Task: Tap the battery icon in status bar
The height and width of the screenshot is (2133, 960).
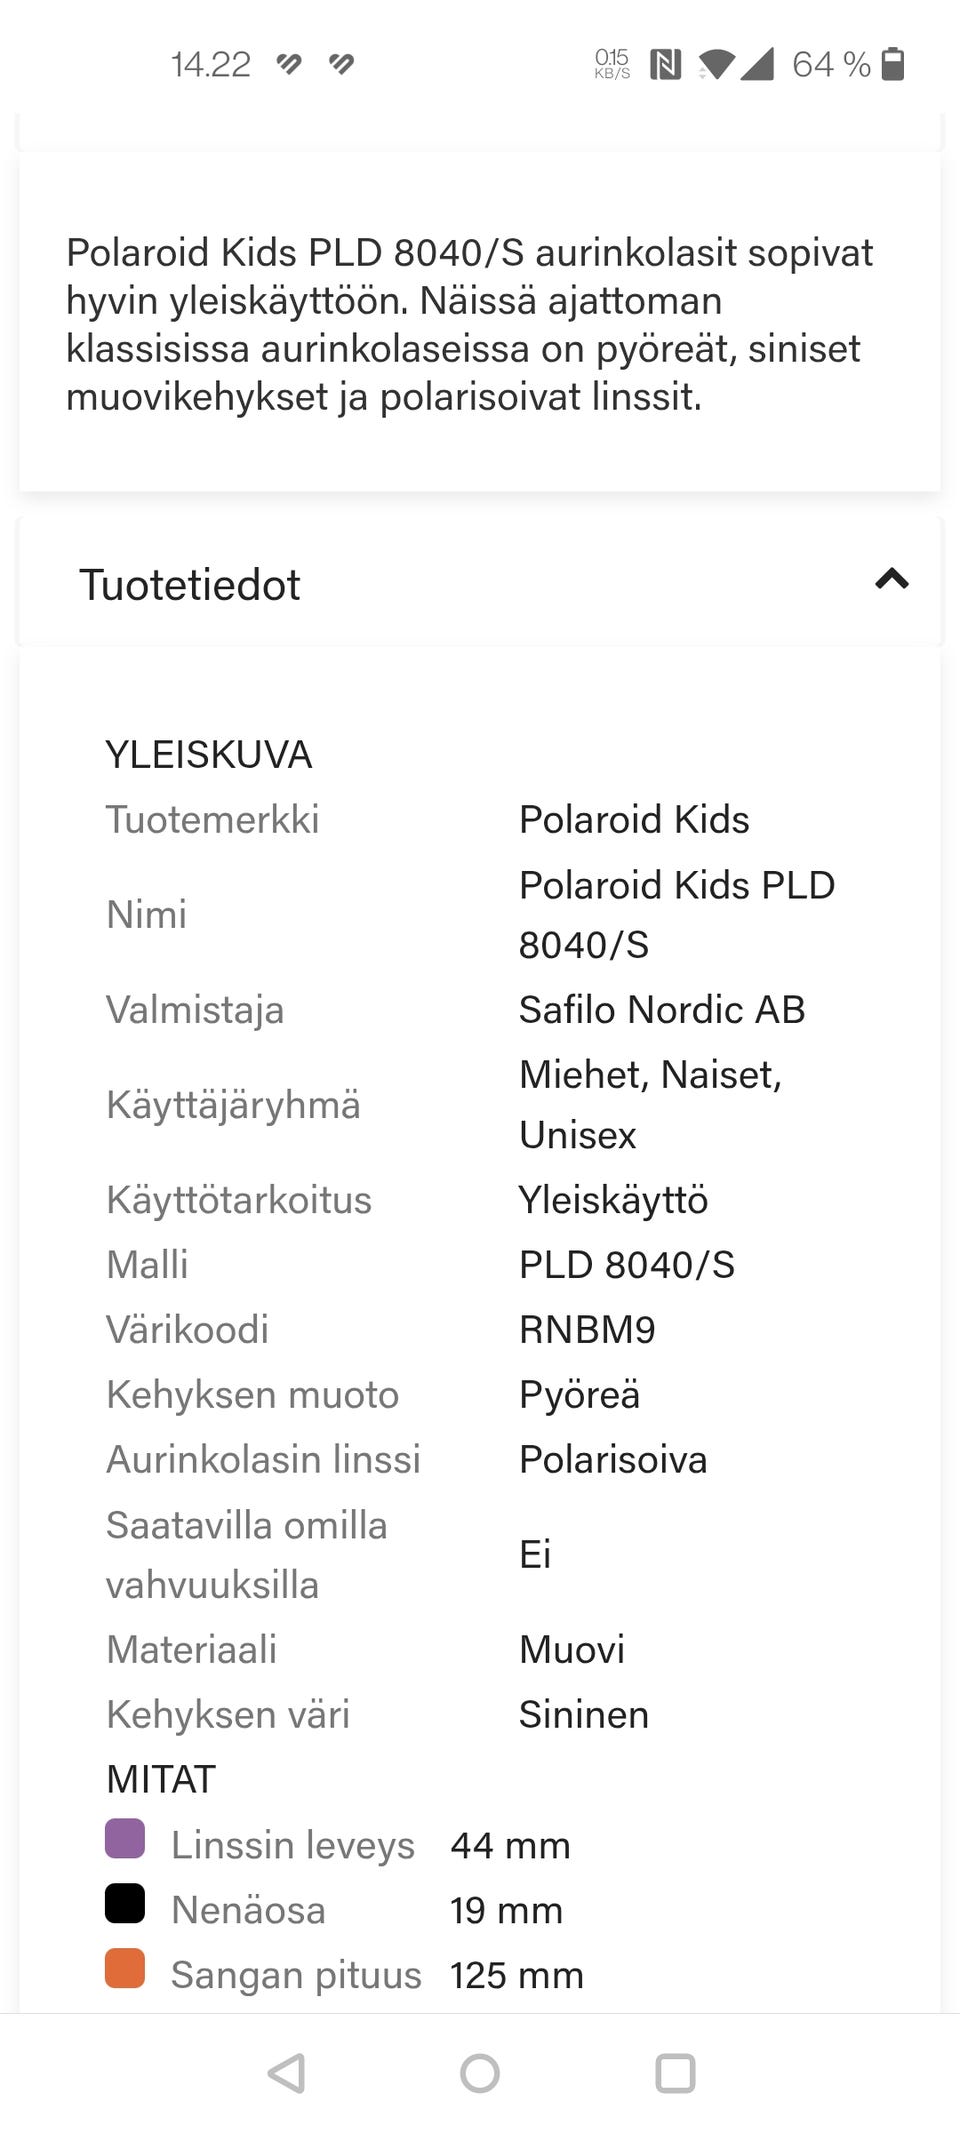Action: [894, 64]
